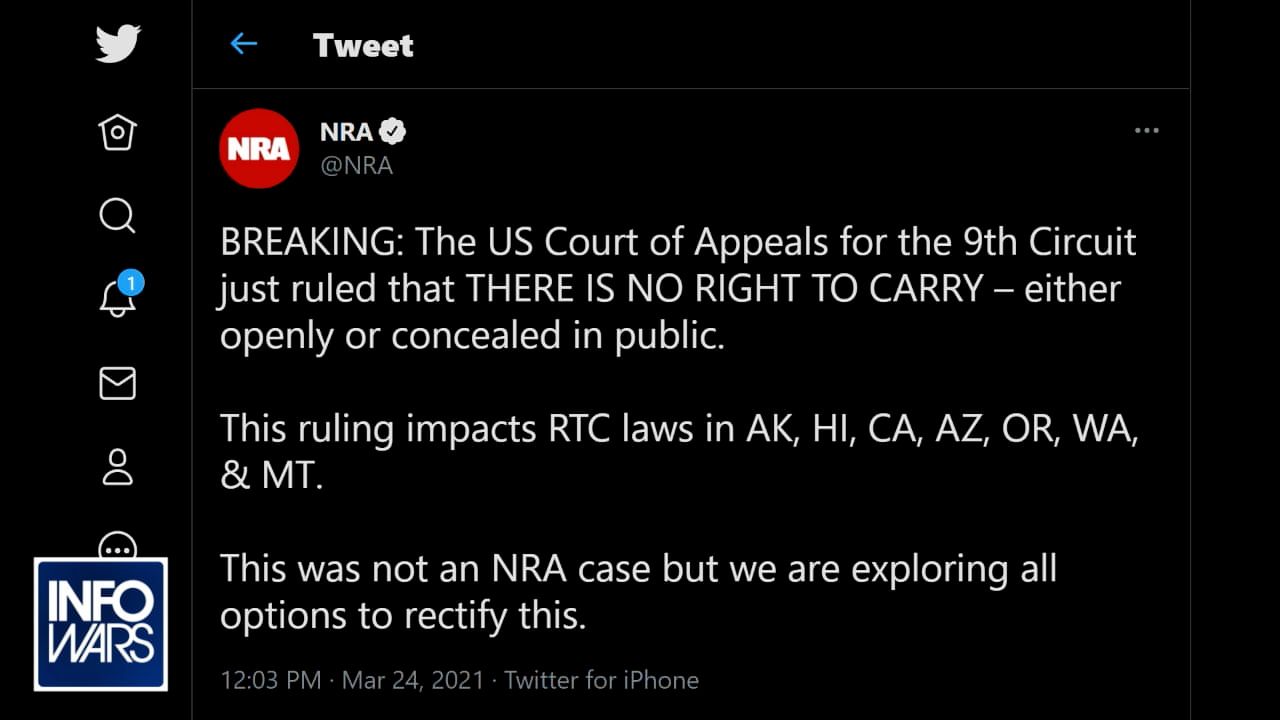This screenshot has width=1280, height=720.
Task: Open Messages envelope icon
Action: 118,384
